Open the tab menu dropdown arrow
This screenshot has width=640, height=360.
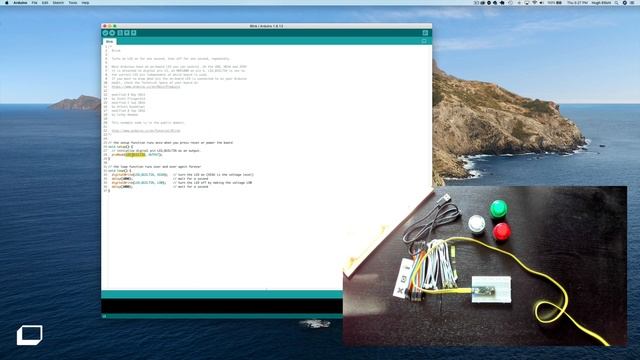click(424, 41)
